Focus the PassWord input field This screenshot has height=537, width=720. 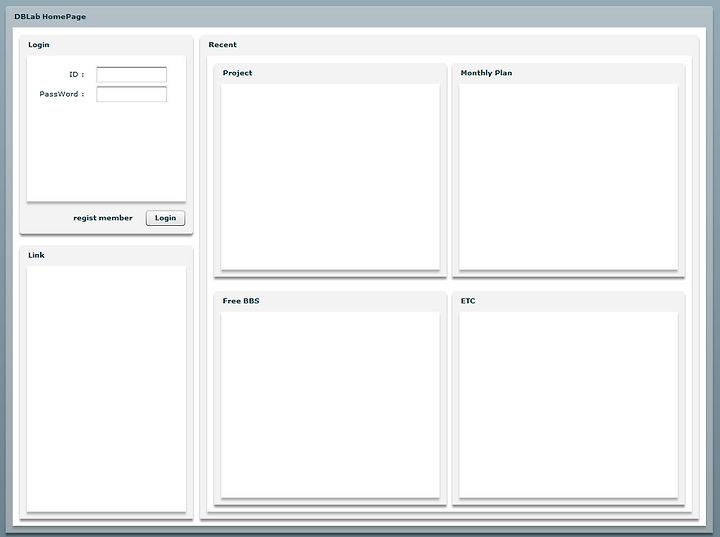click(x=131, y=94)
